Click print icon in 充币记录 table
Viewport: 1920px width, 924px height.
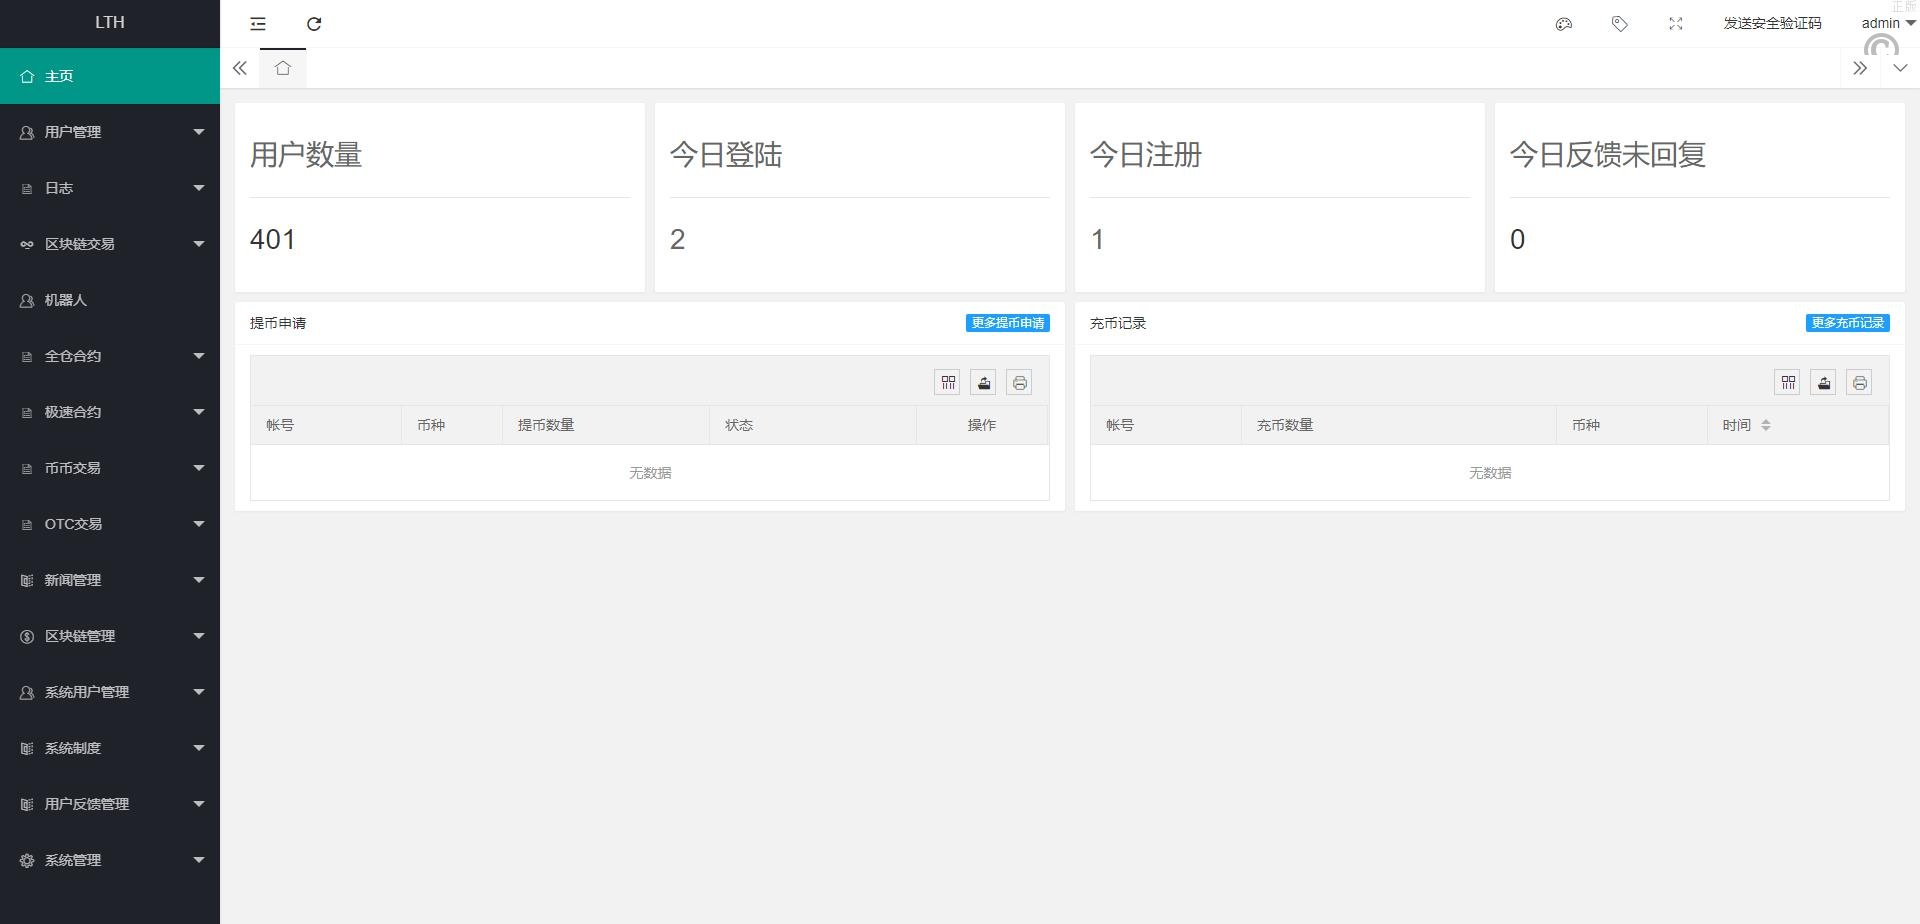coord(1859,382)
